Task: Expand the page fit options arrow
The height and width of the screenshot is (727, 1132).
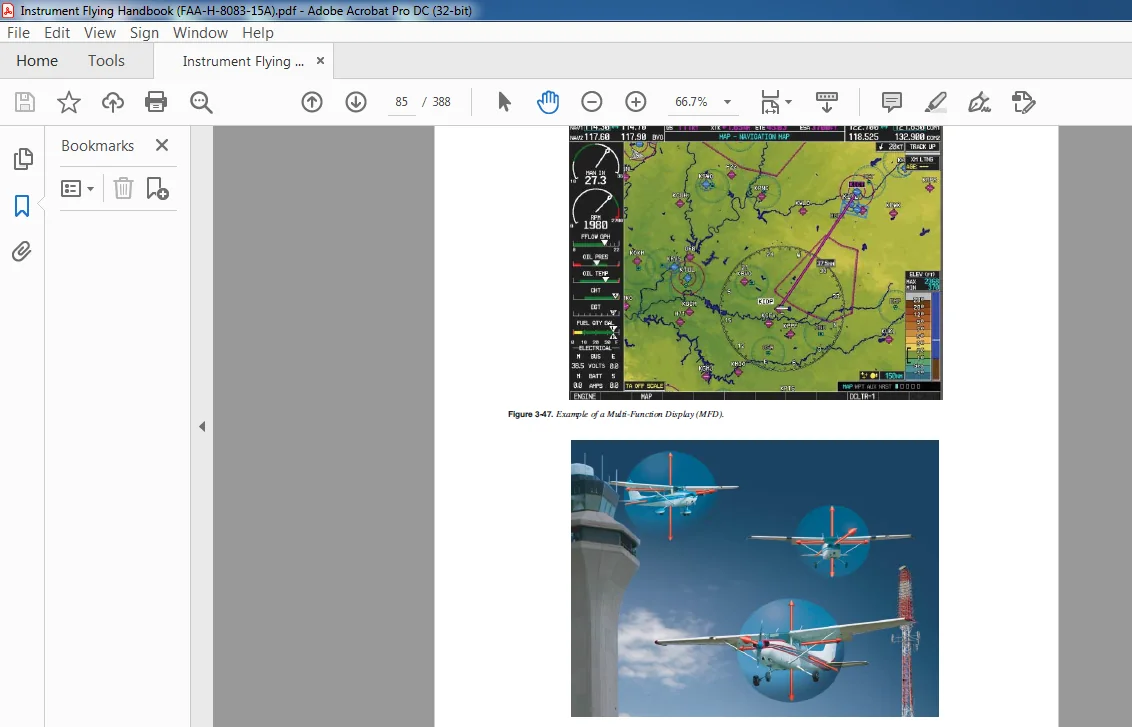Action: tap(788, 102)
